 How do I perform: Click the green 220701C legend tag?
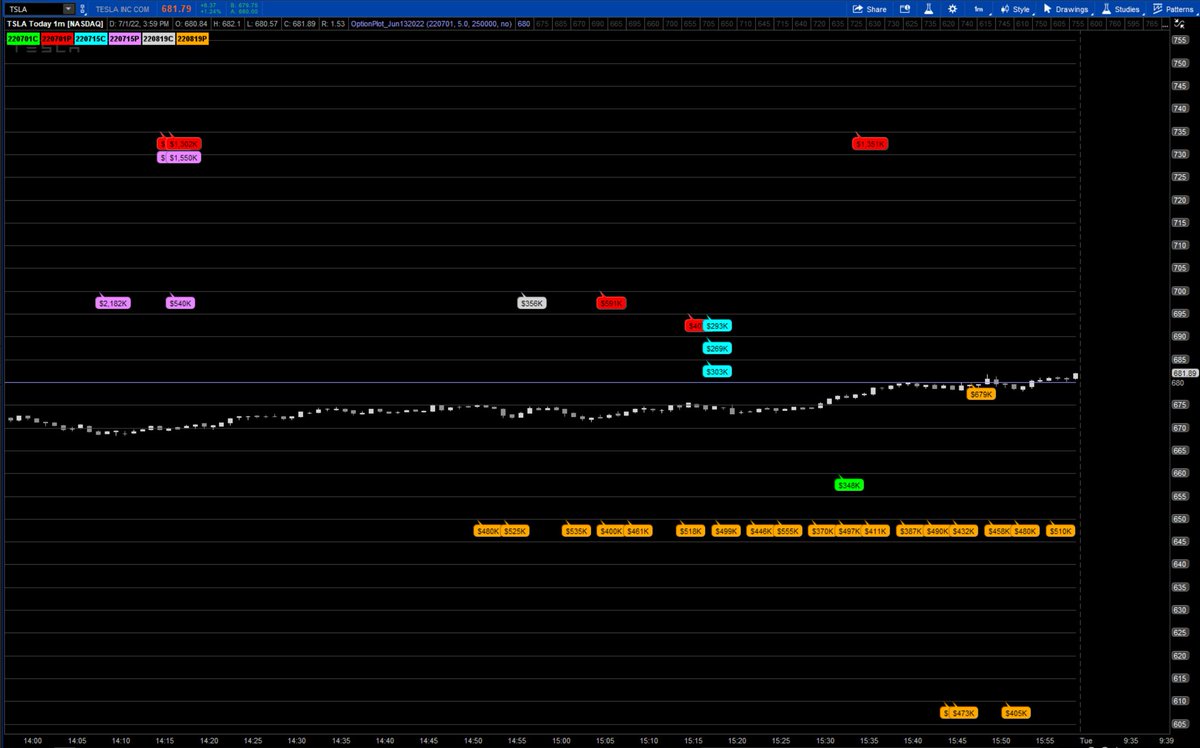point(21,38)
